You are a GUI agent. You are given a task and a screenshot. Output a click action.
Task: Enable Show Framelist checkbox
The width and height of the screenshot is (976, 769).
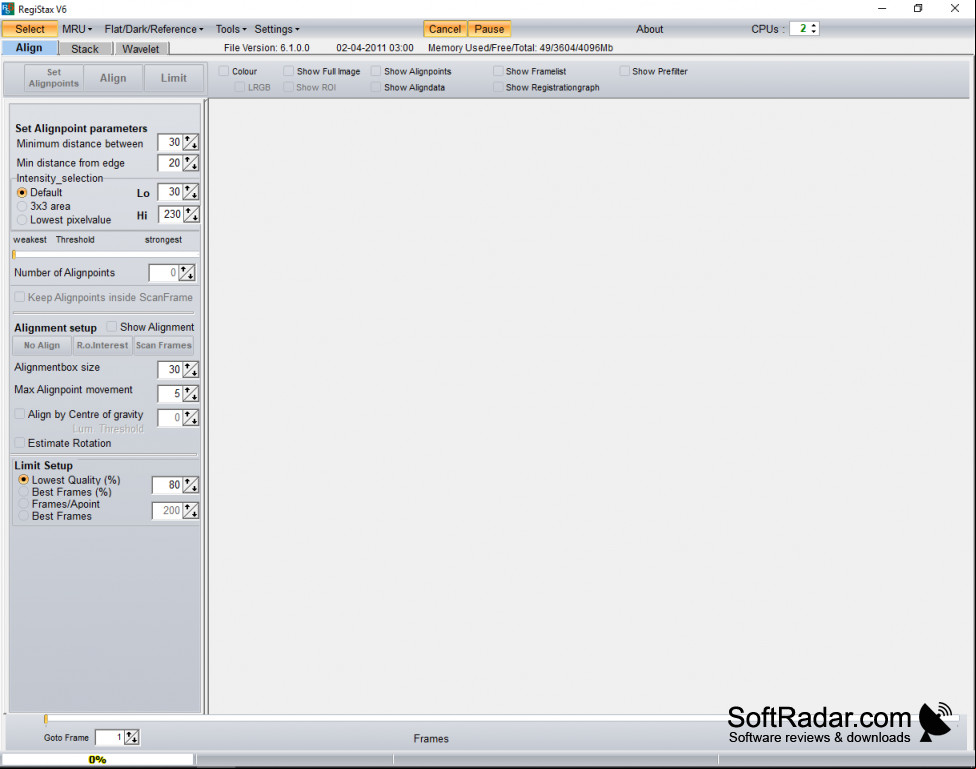(498, 71)
